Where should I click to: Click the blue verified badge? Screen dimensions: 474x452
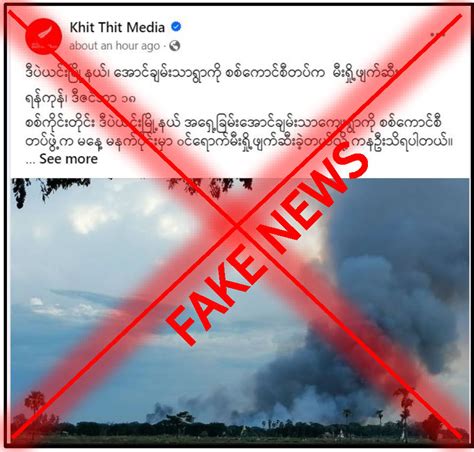click(x=176, y=27)
